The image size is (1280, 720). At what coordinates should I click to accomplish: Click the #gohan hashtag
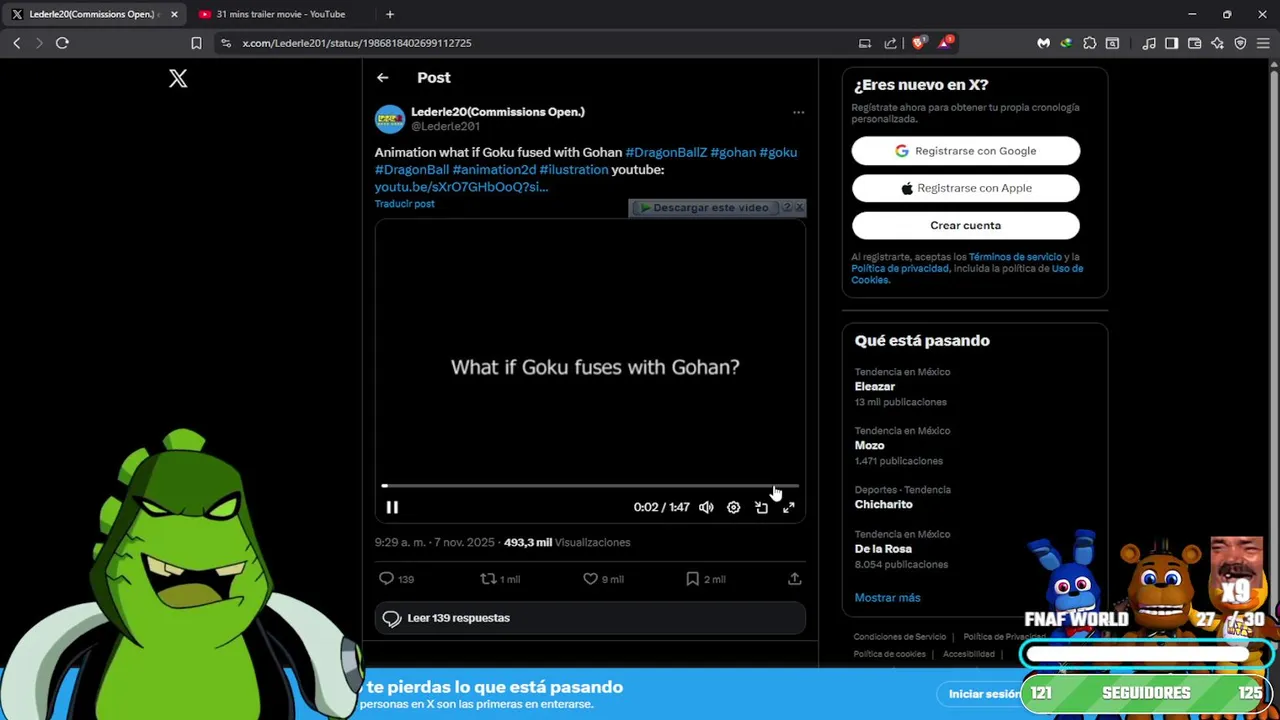(733, 152)
